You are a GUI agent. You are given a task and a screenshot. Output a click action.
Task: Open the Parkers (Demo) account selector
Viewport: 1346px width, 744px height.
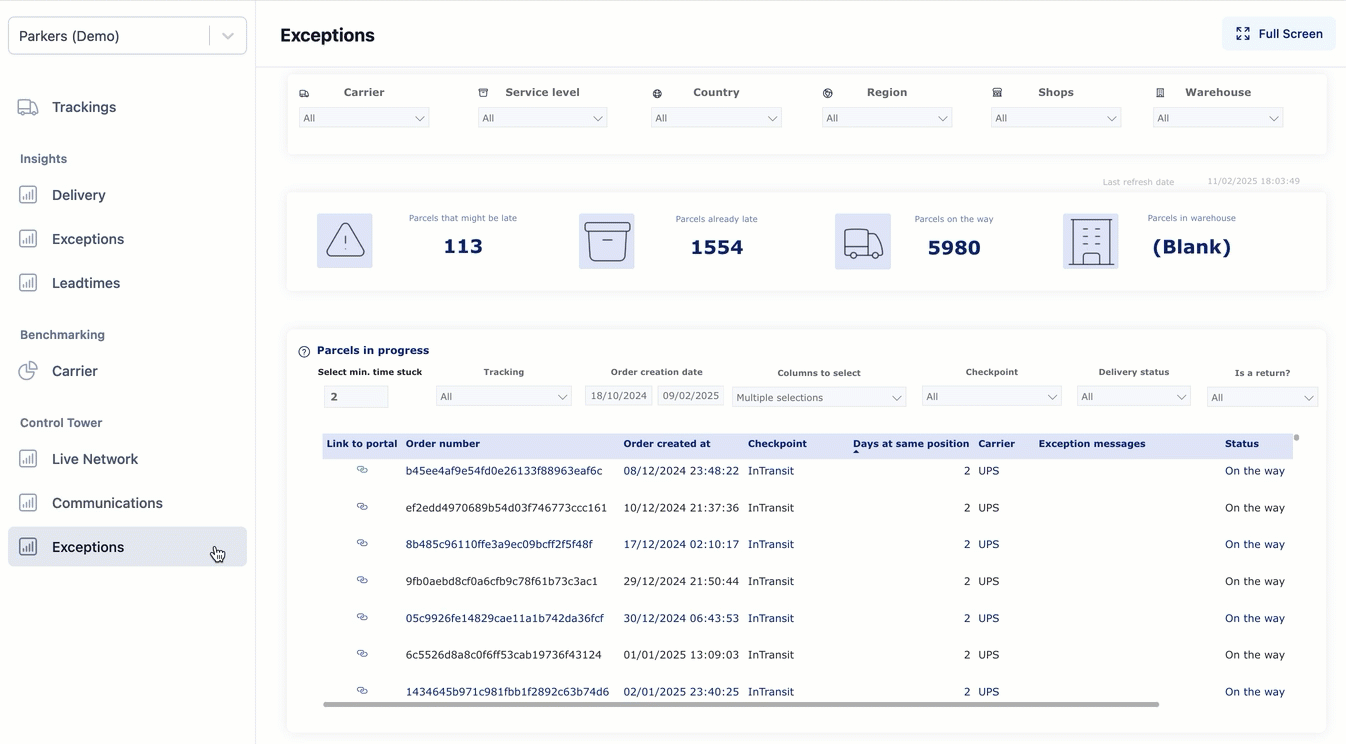point(127,34)
